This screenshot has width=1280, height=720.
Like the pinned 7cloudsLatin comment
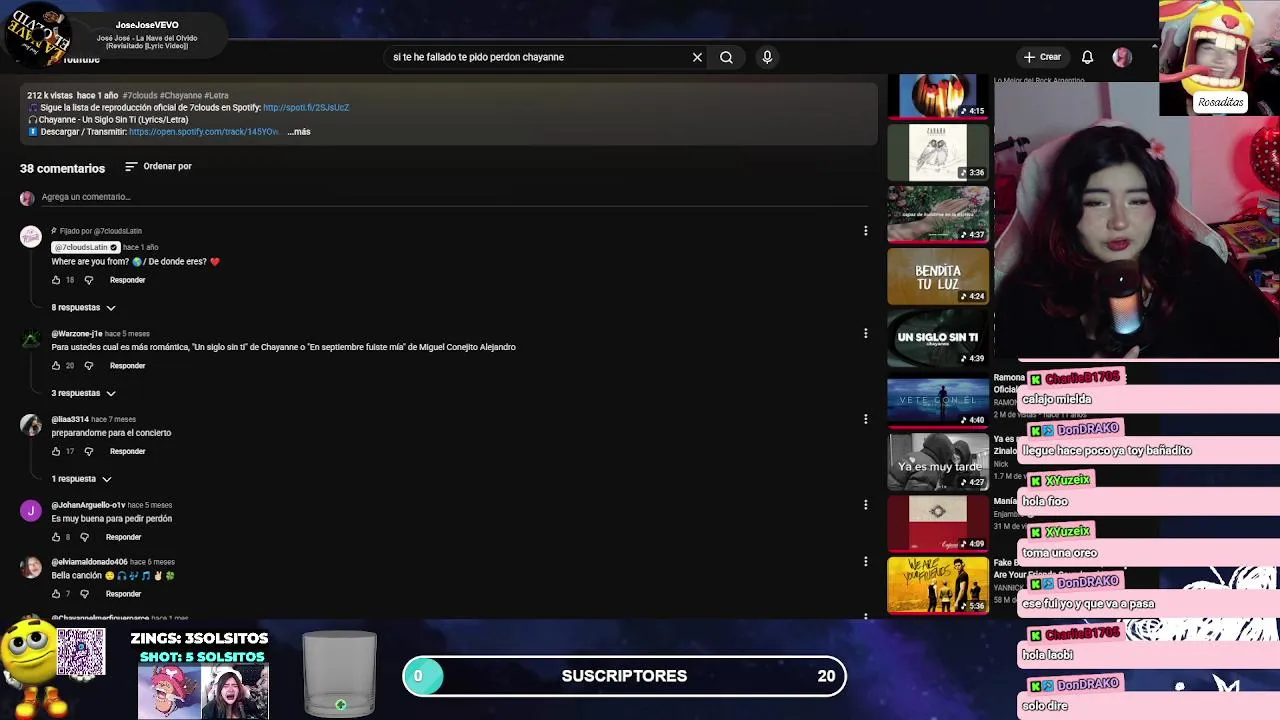[x=56, y=280]
